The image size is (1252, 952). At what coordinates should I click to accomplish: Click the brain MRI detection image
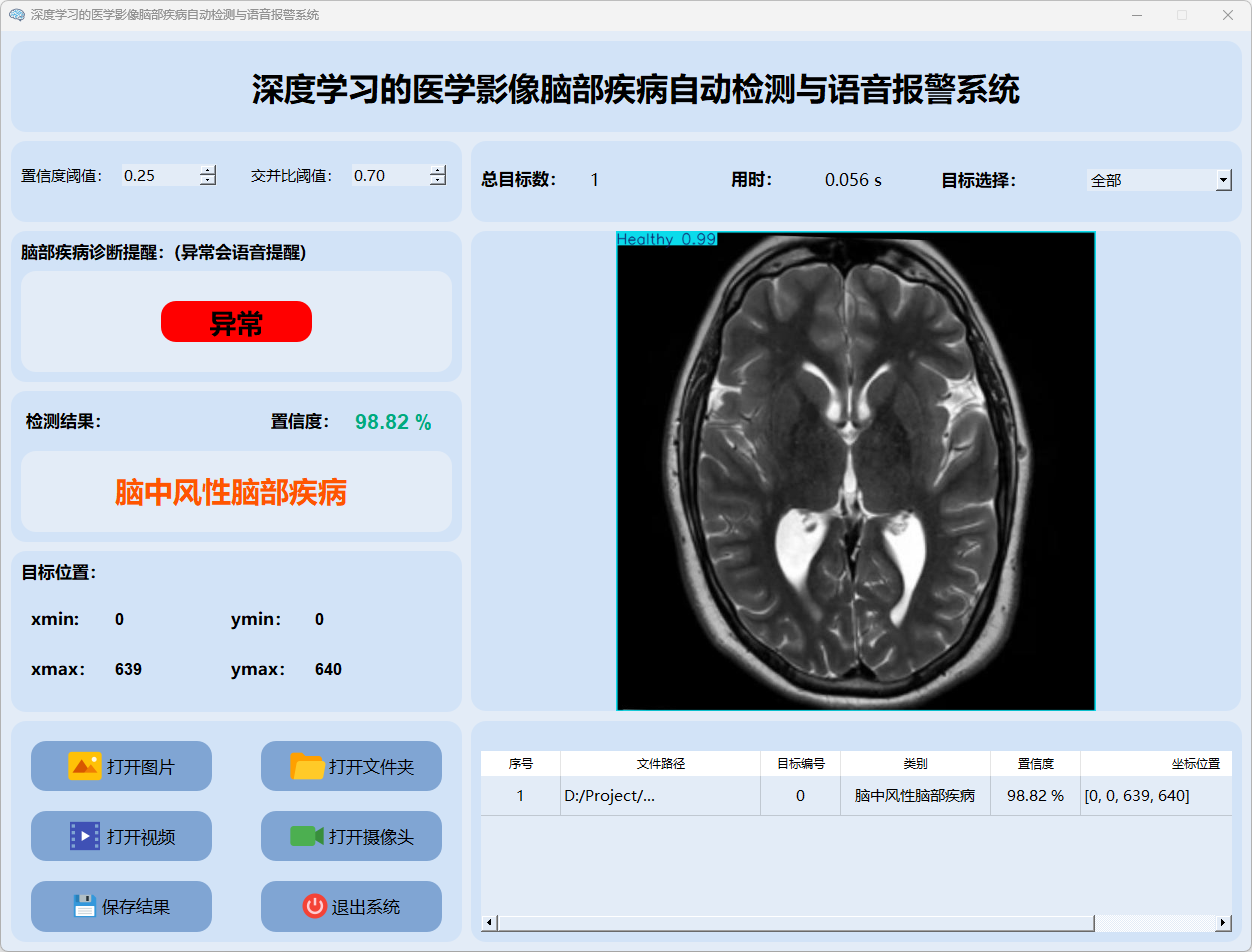(x=856, y=471)
